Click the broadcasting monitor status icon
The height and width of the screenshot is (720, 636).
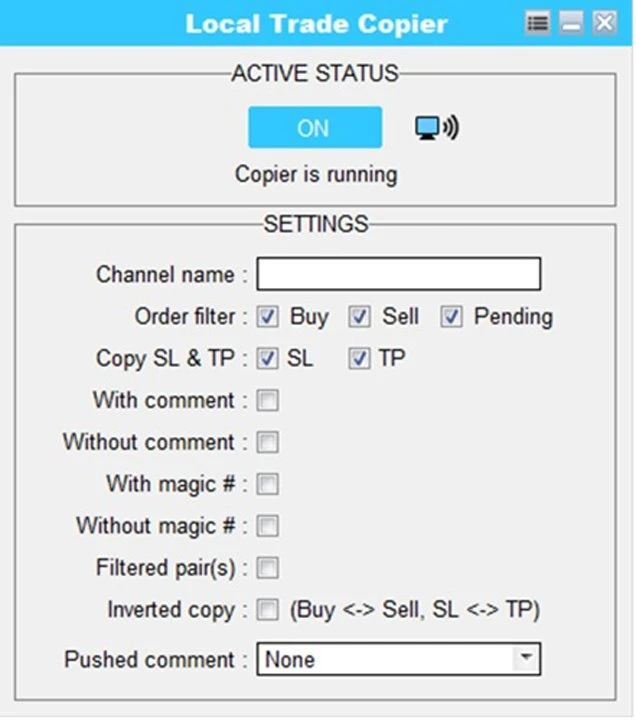click(x=436, y=128)
